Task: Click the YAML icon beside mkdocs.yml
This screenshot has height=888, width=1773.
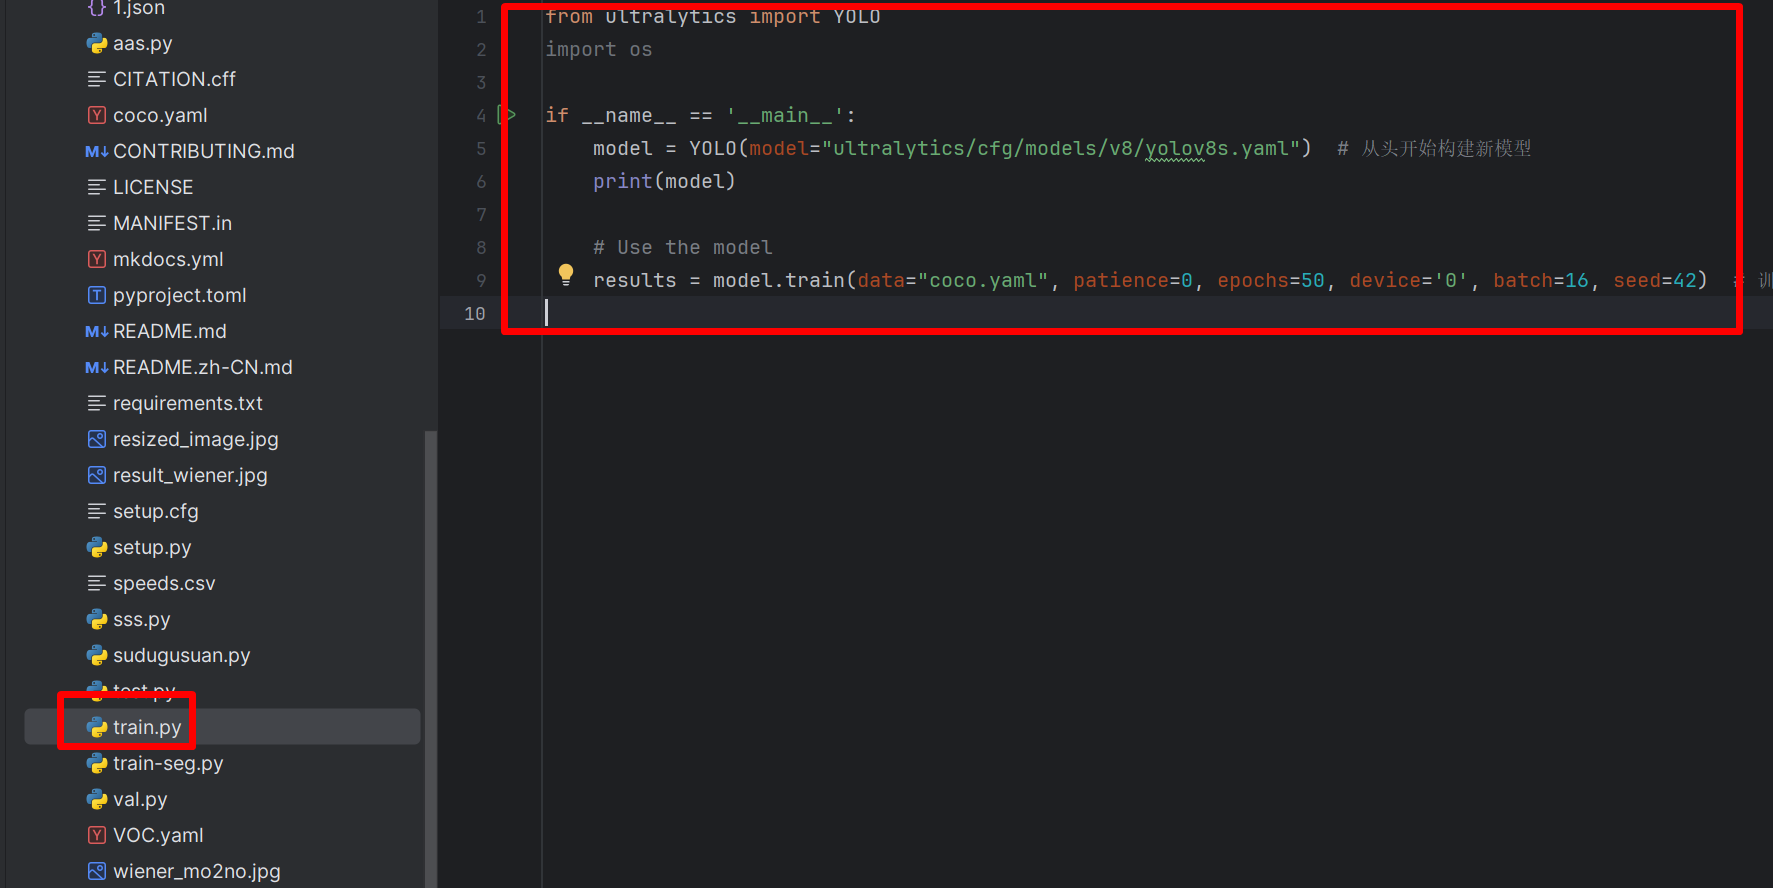Action: pyautogui.click(x=97, y=259)
